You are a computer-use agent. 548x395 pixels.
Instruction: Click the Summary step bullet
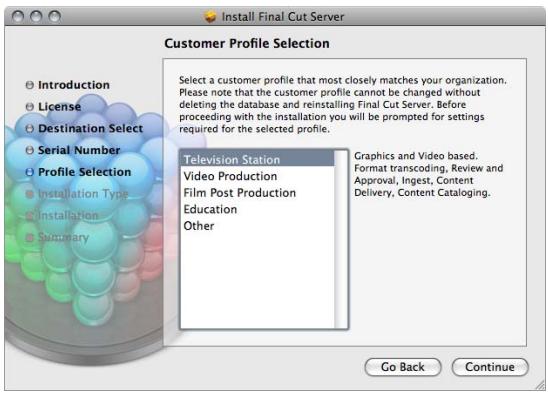pyautogui.click(x=30, y=237)
